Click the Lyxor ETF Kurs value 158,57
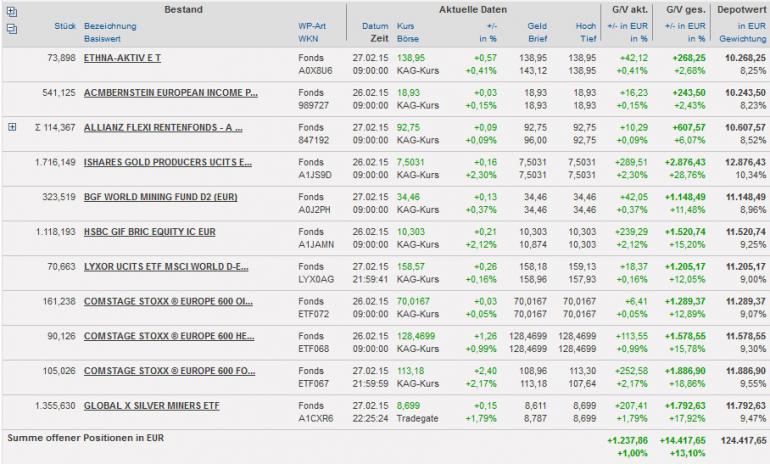770x464 pixels. coord(411,268)
